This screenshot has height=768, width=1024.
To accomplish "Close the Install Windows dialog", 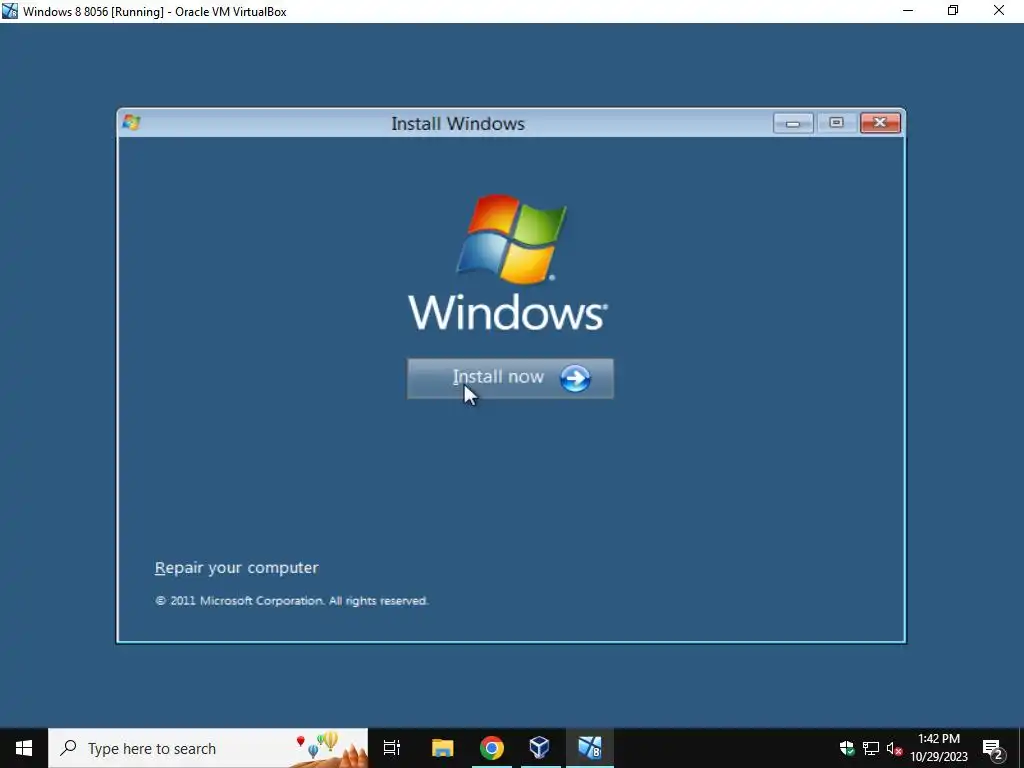I will point(880,123).
